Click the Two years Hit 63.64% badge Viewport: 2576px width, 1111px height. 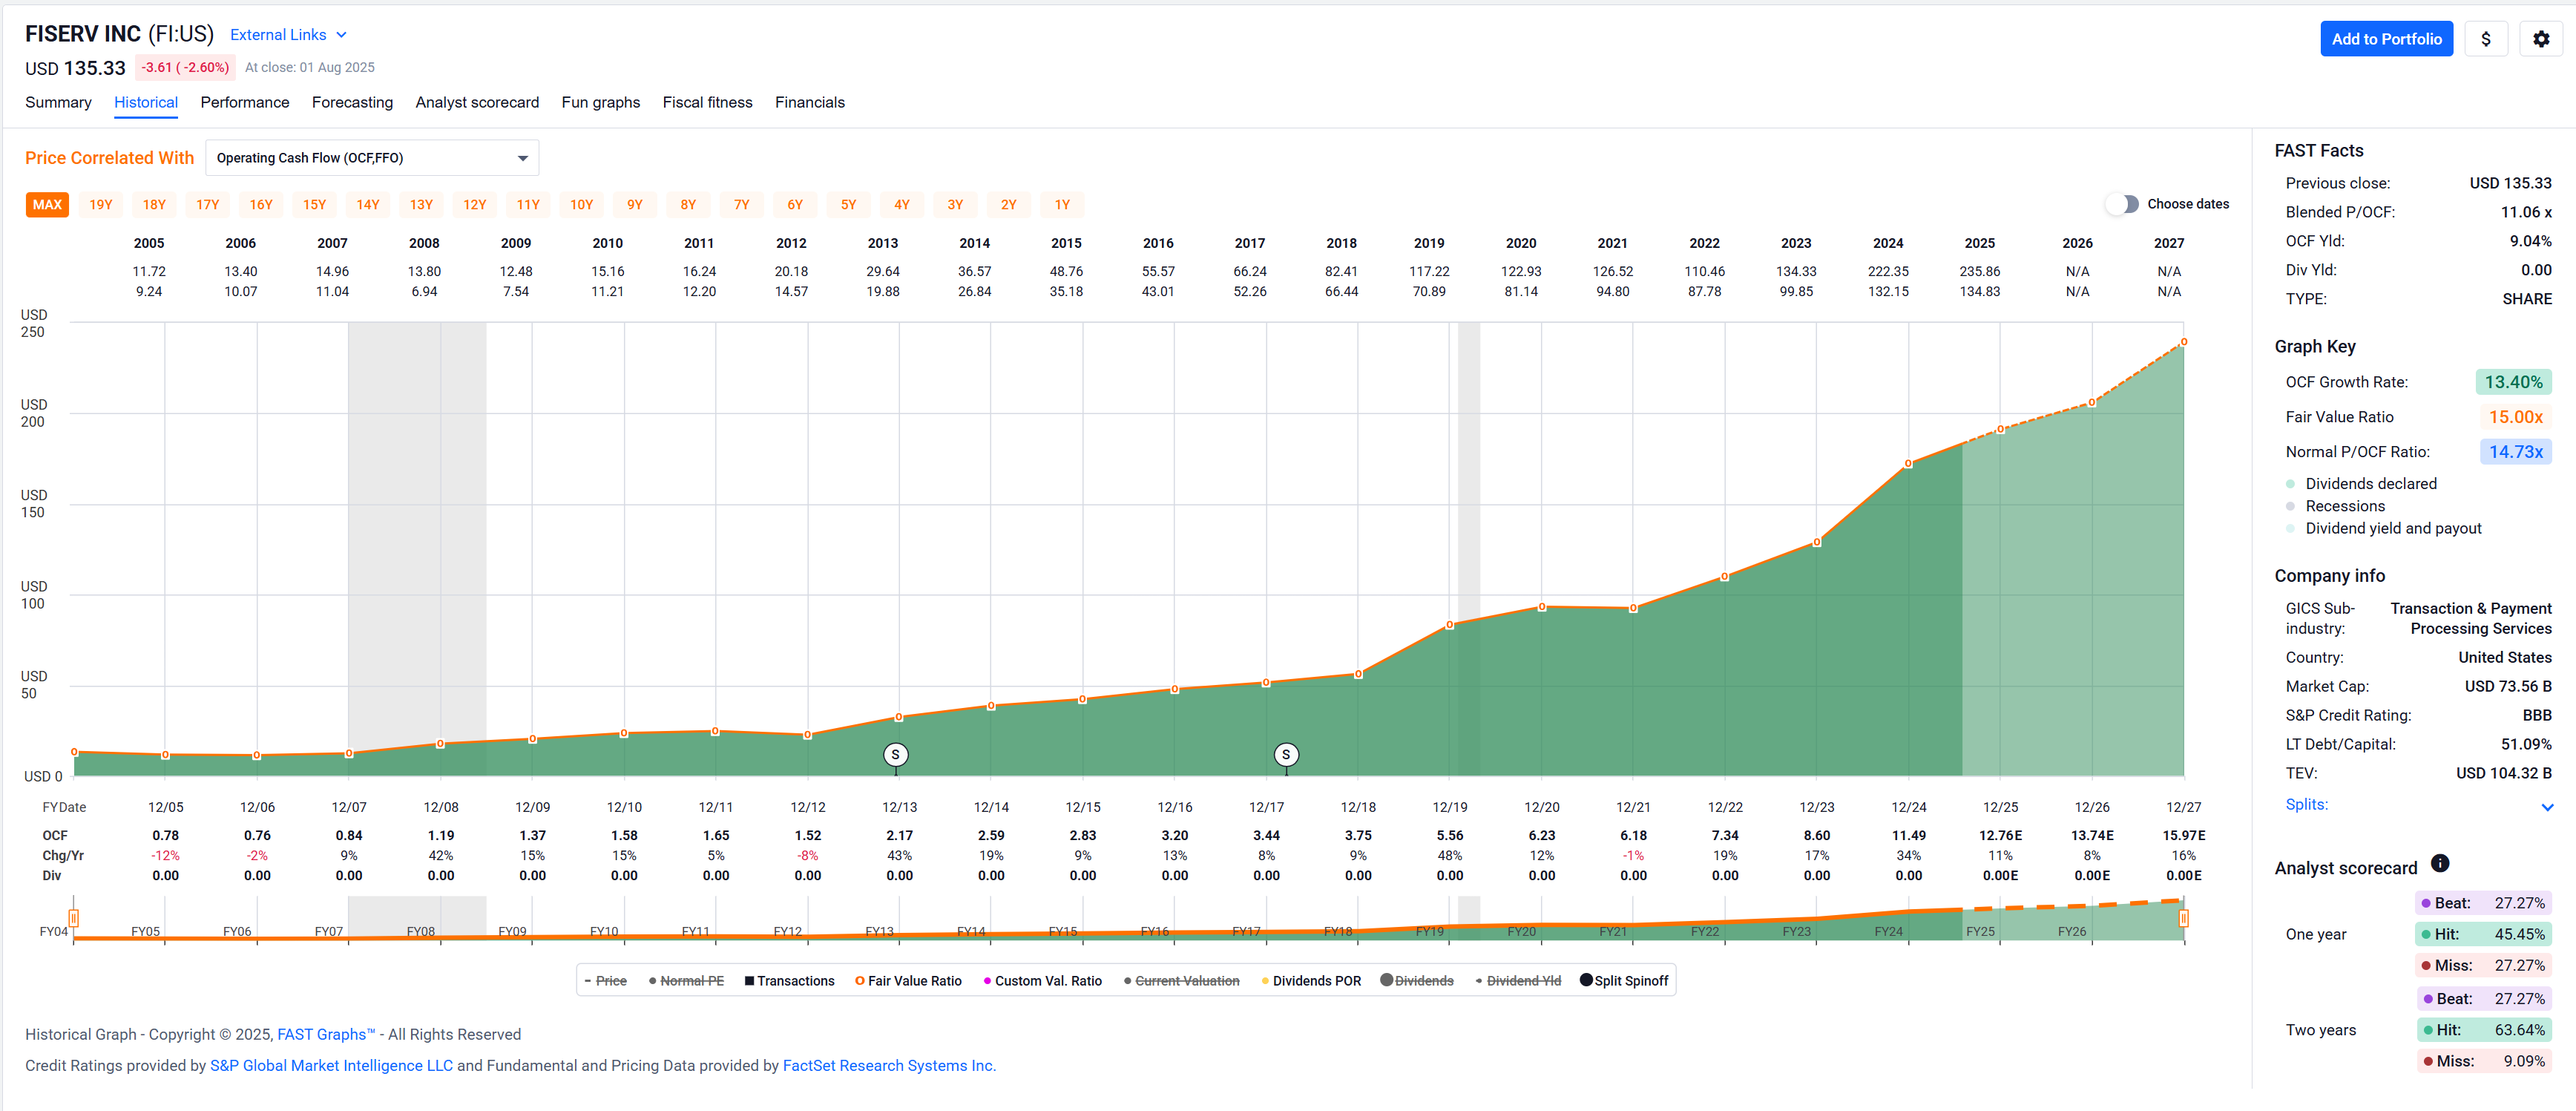pos(2483,1030)
